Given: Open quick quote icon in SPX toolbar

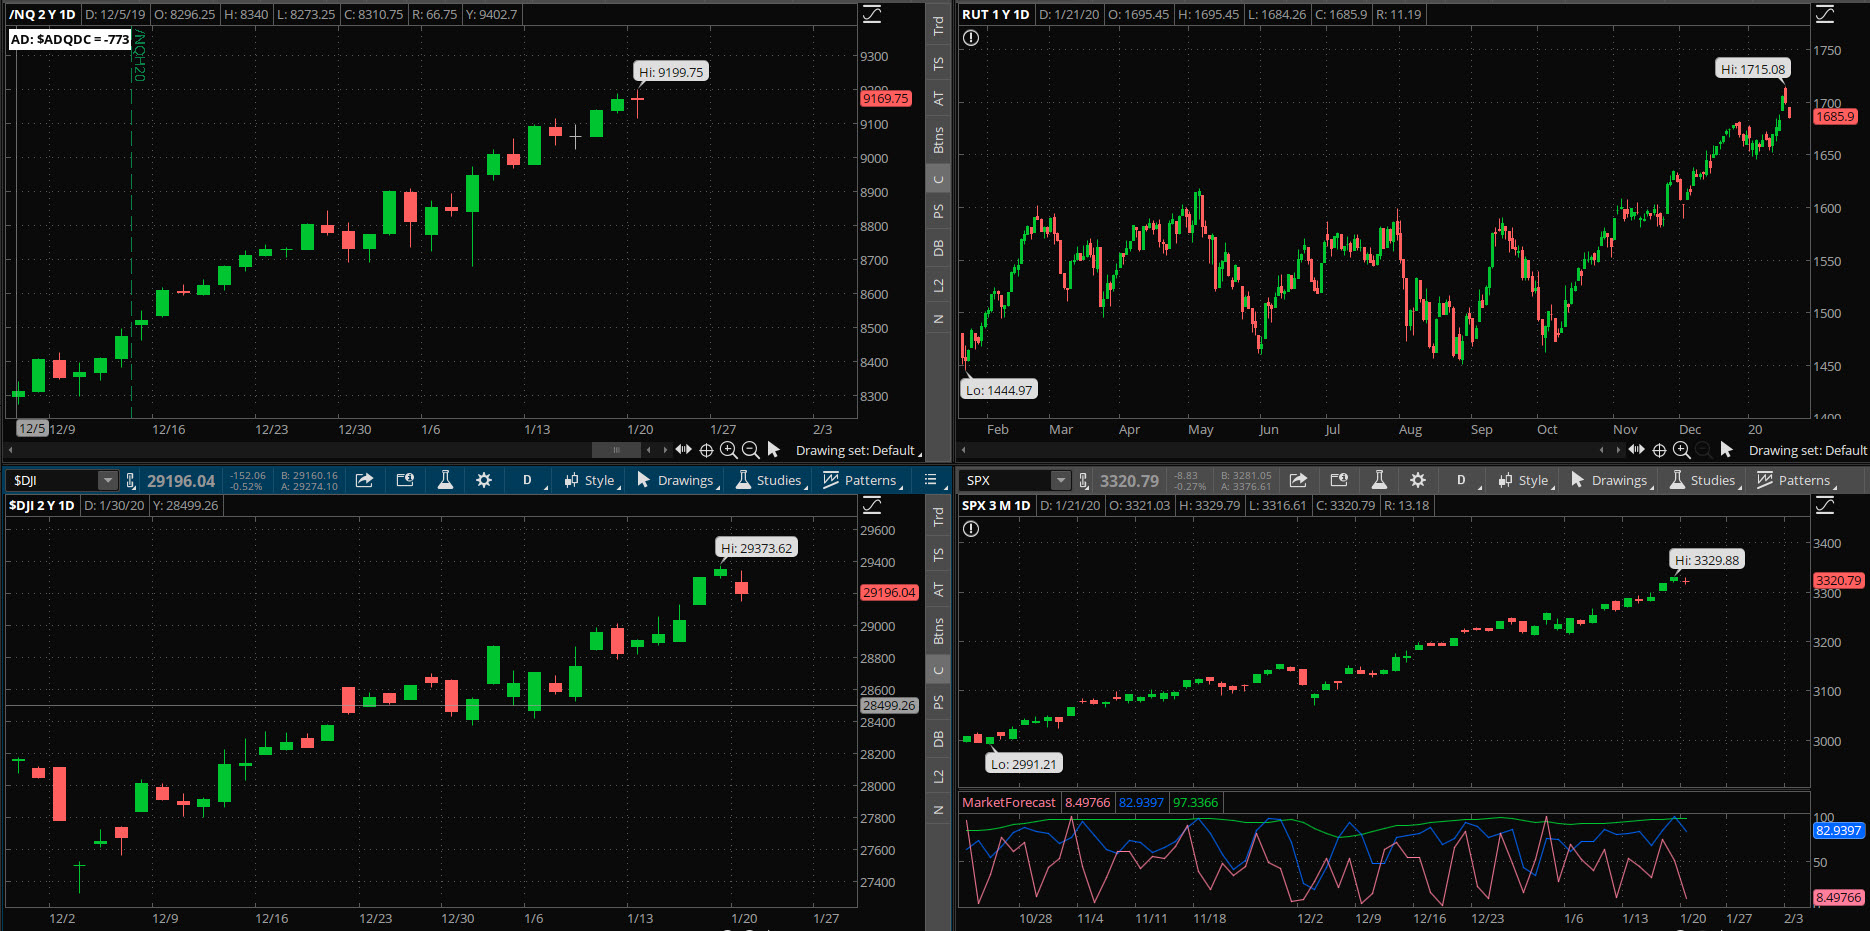Looking at the screenshot, I should pyautogui.click(x=1339, y=480).
